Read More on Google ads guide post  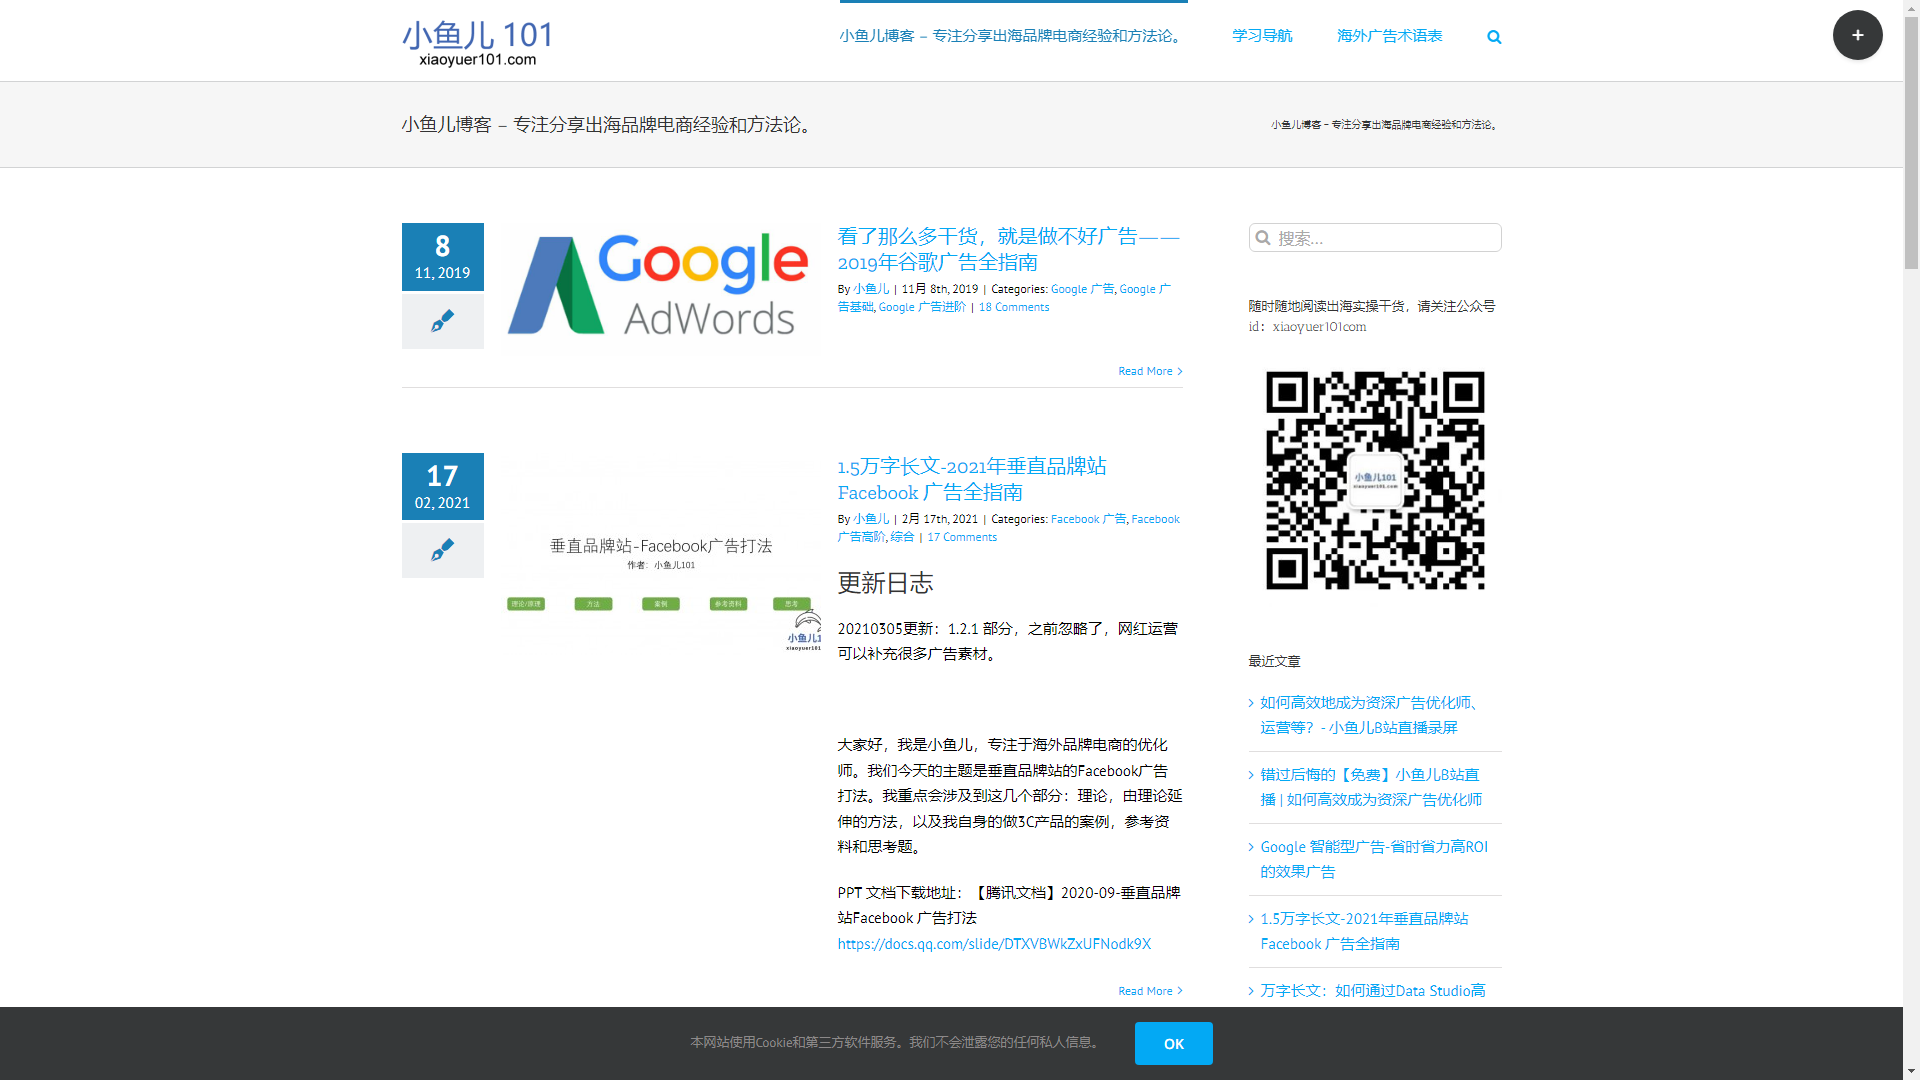tap(1149, 371)
